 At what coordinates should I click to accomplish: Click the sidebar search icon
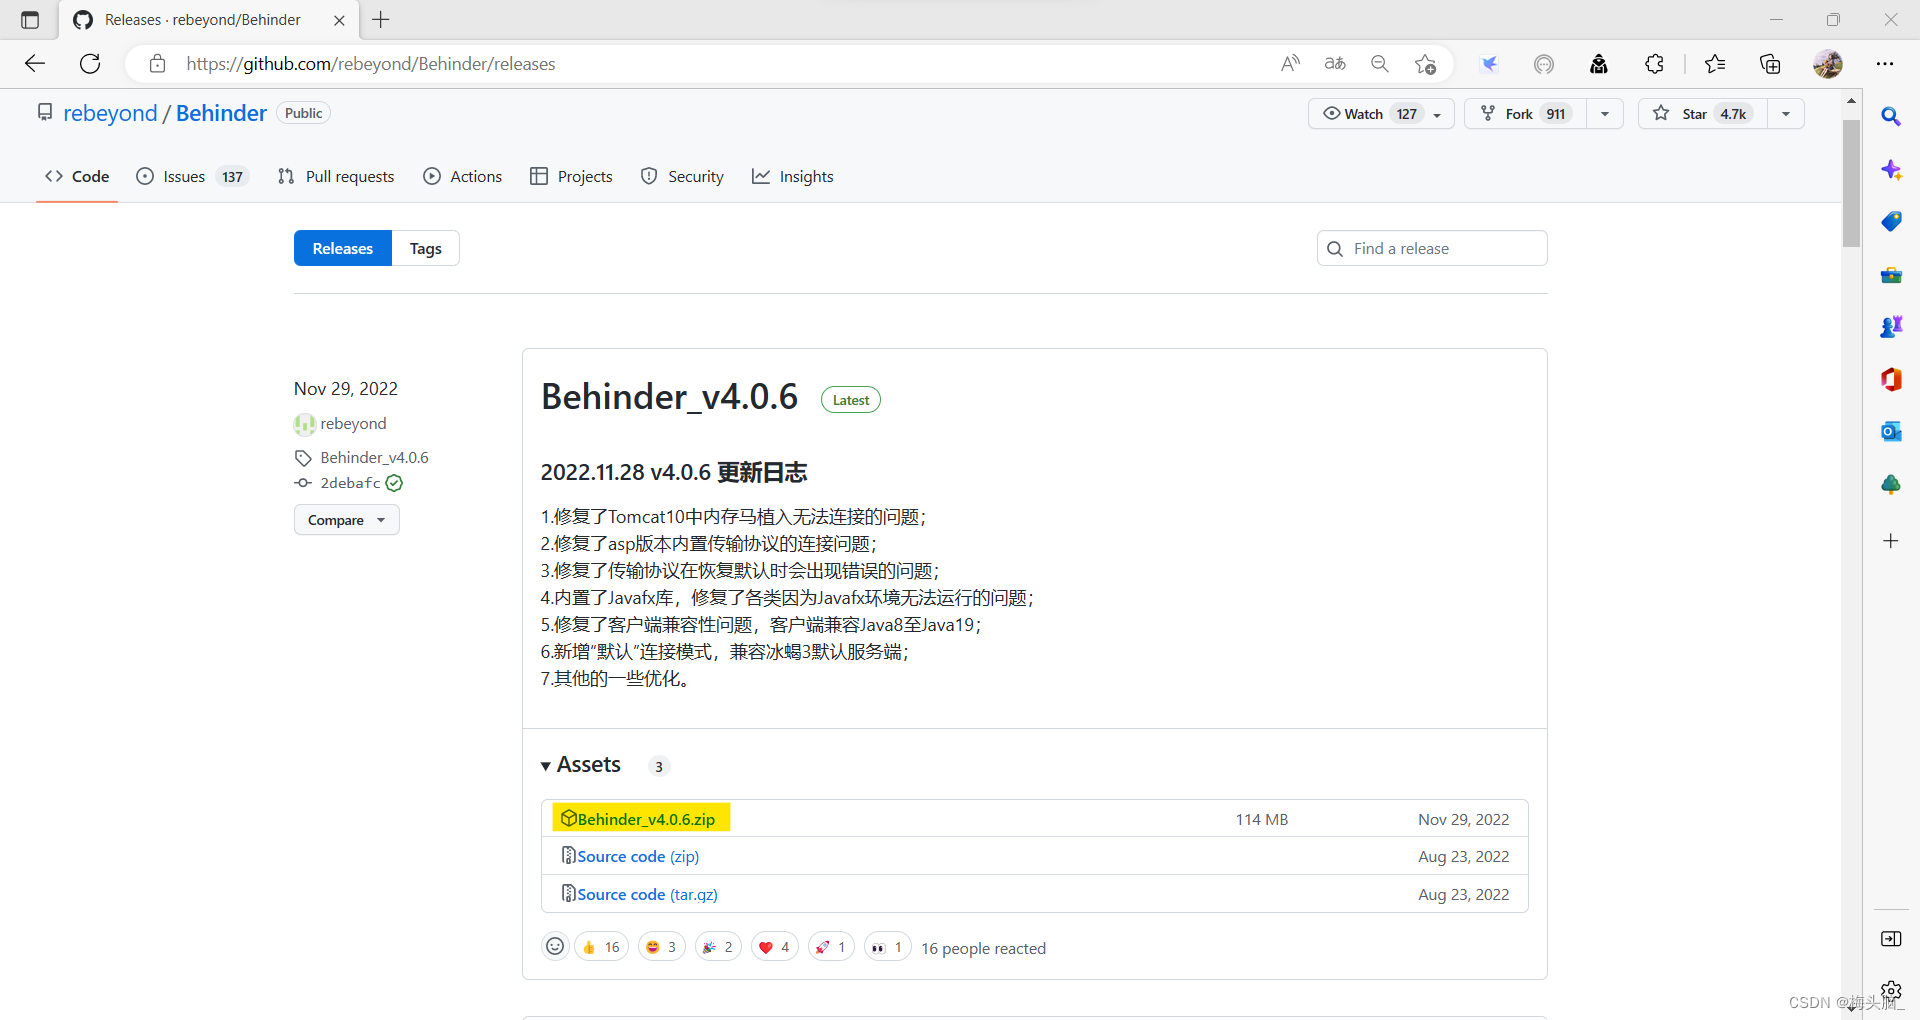coord(1890,117)
